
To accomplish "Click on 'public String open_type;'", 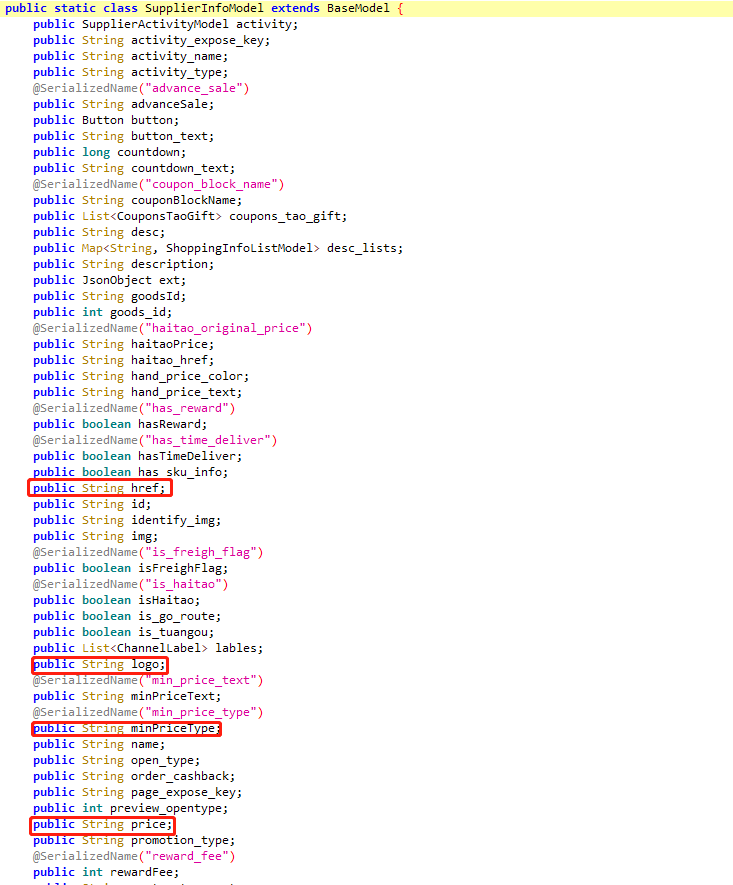I will click(x=116, y=760).
